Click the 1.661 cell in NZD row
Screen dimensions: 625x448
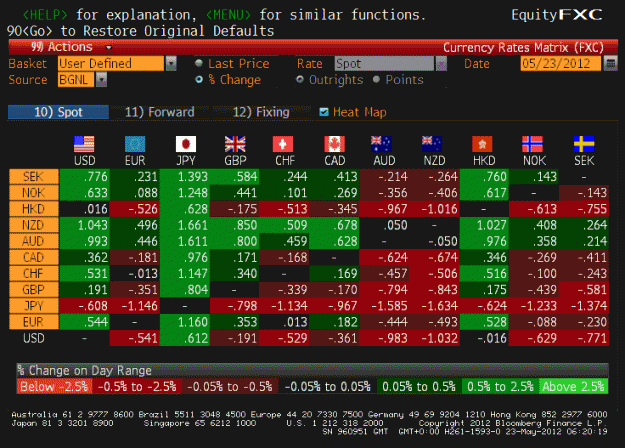coord(185,225)
